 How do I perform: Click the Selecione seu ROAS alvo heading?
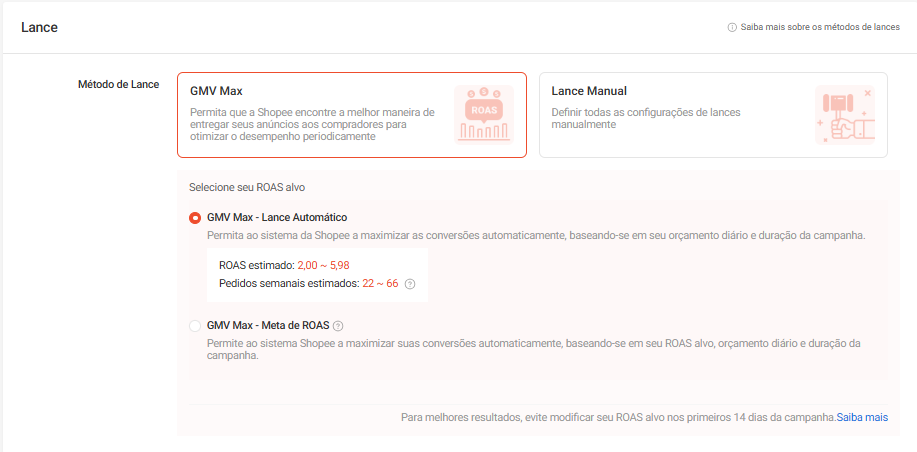pyautogui.click(x=247, y=187)
